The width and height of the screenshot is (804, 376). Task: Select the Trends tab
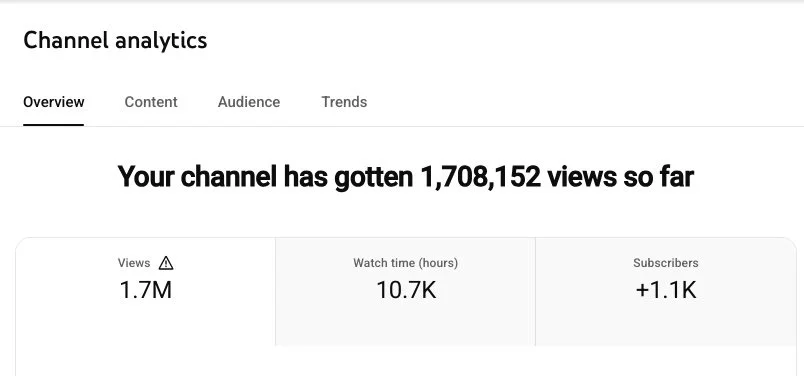(344, 102)
